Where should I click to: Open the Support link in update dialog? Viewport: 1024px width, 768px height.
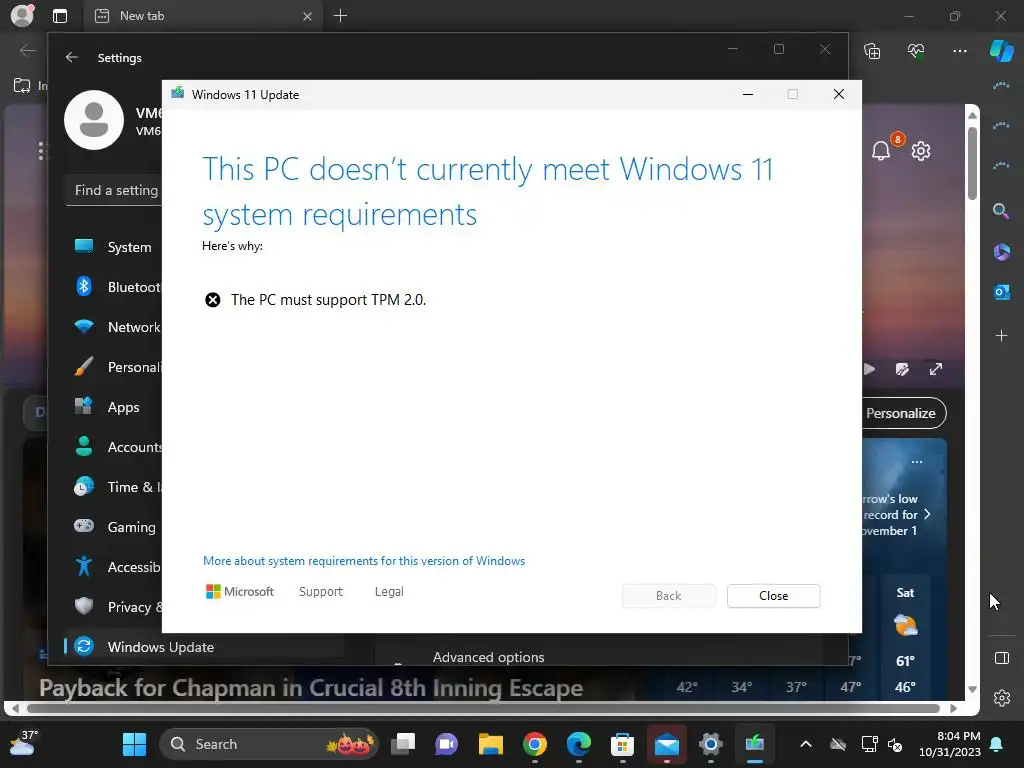[x=321, y=592]
